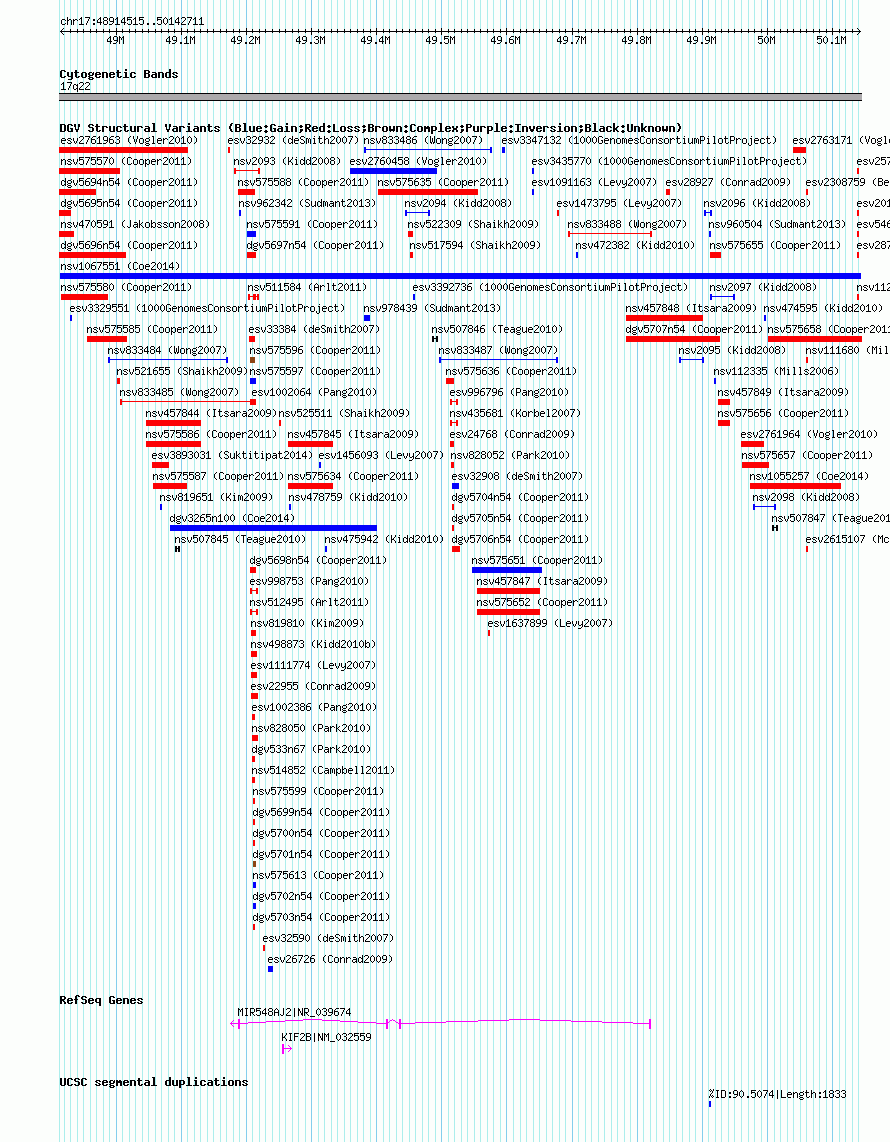This screenshot has width=890, height=1142.
Task: Select nsv457844 (Itsara2009) red bar
Action: 173,423
